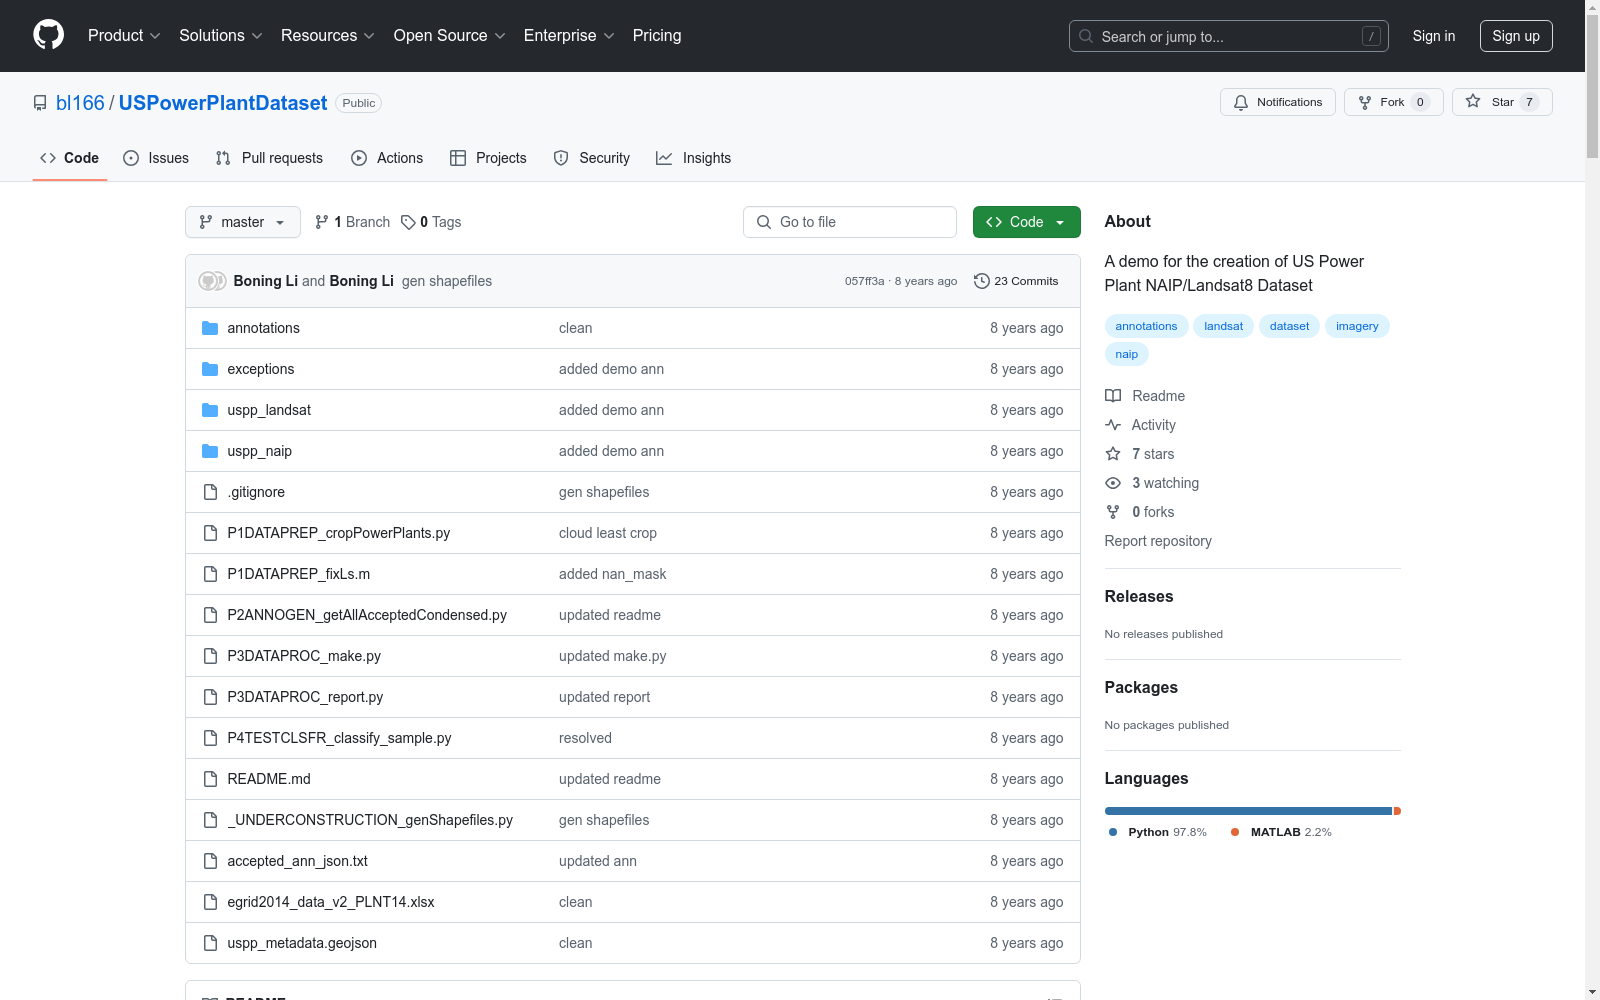The image size is (1600, 1000).
Task: Click the Sign in link
Action: click(x=1434, y=36)
